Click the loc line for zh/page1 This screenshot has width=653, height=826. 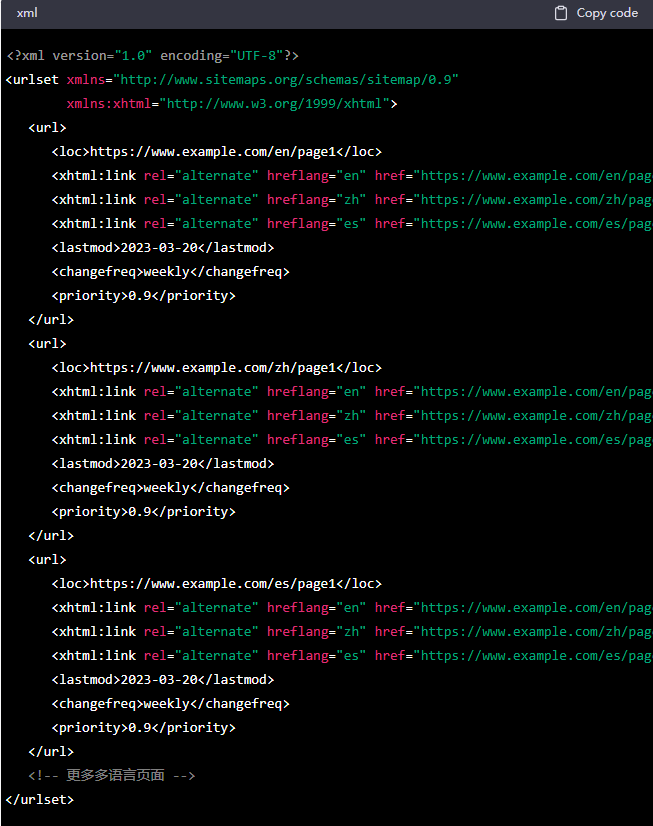tap(216, 368)
